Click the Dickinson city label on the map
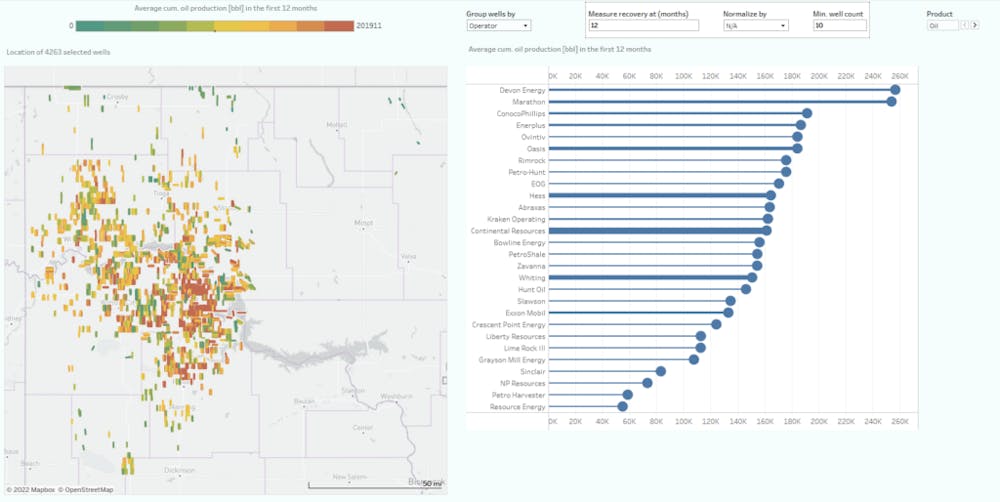This screenshot has height=502, width=1000. [179, 470]
